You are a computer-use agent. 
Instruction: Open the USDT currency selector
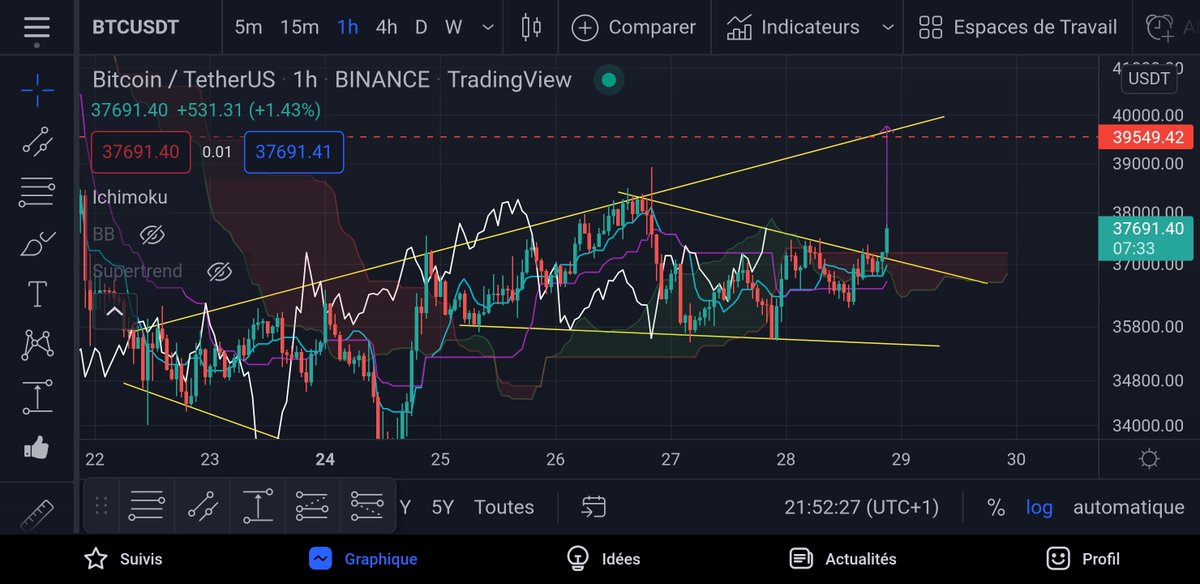[1148, 79]
